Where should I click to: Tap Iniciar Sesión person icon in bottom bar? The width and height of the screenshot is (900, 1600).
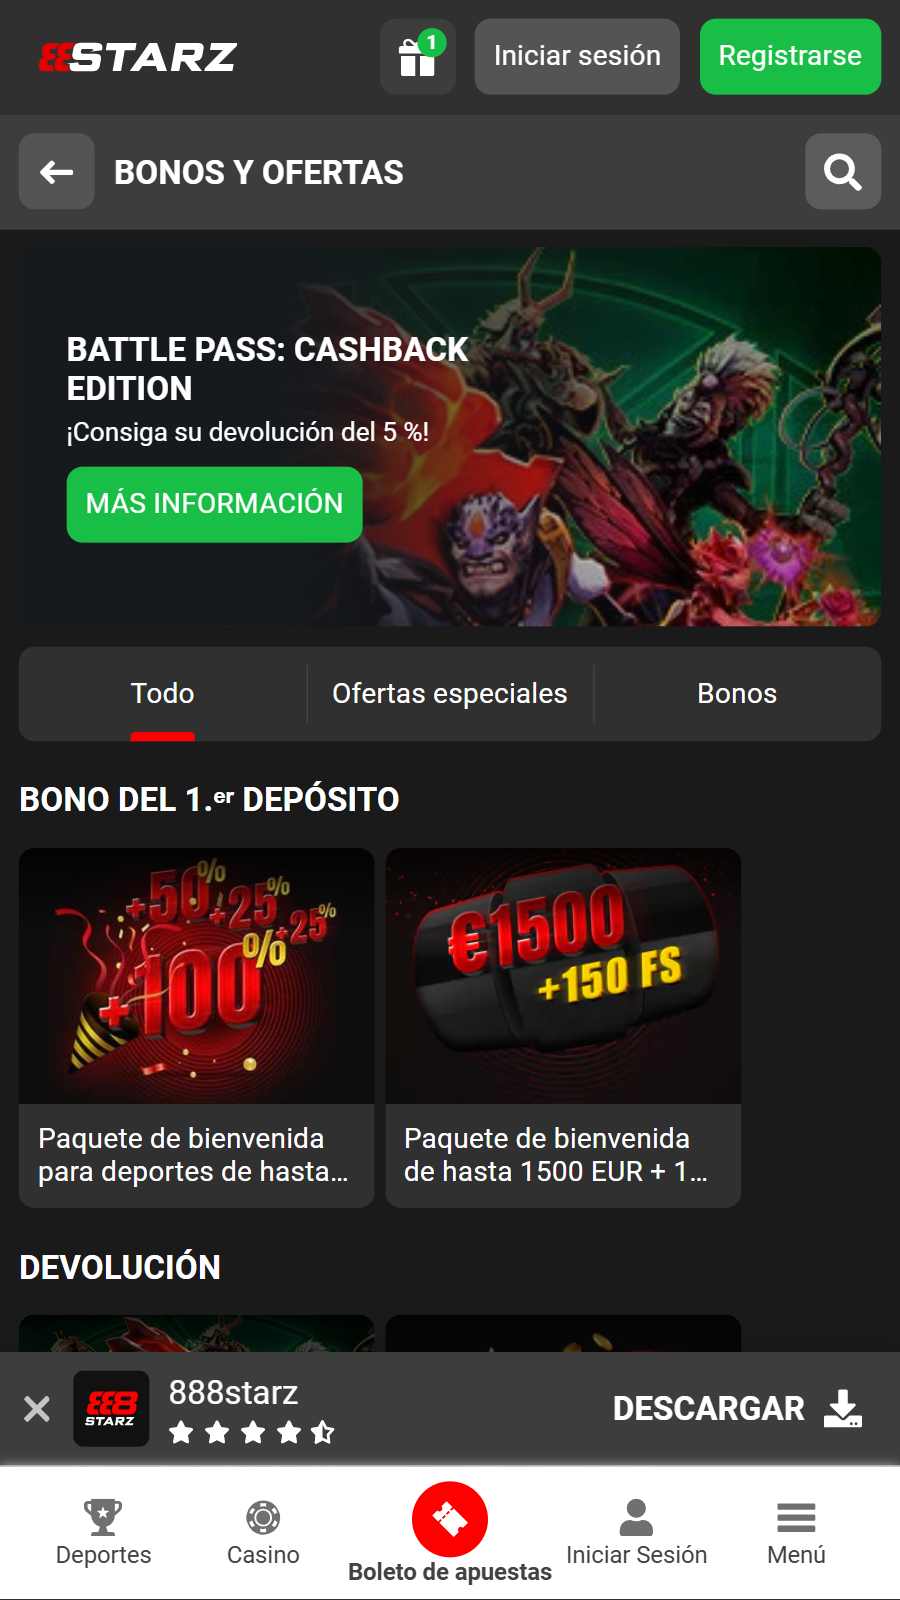(636, 1517)
